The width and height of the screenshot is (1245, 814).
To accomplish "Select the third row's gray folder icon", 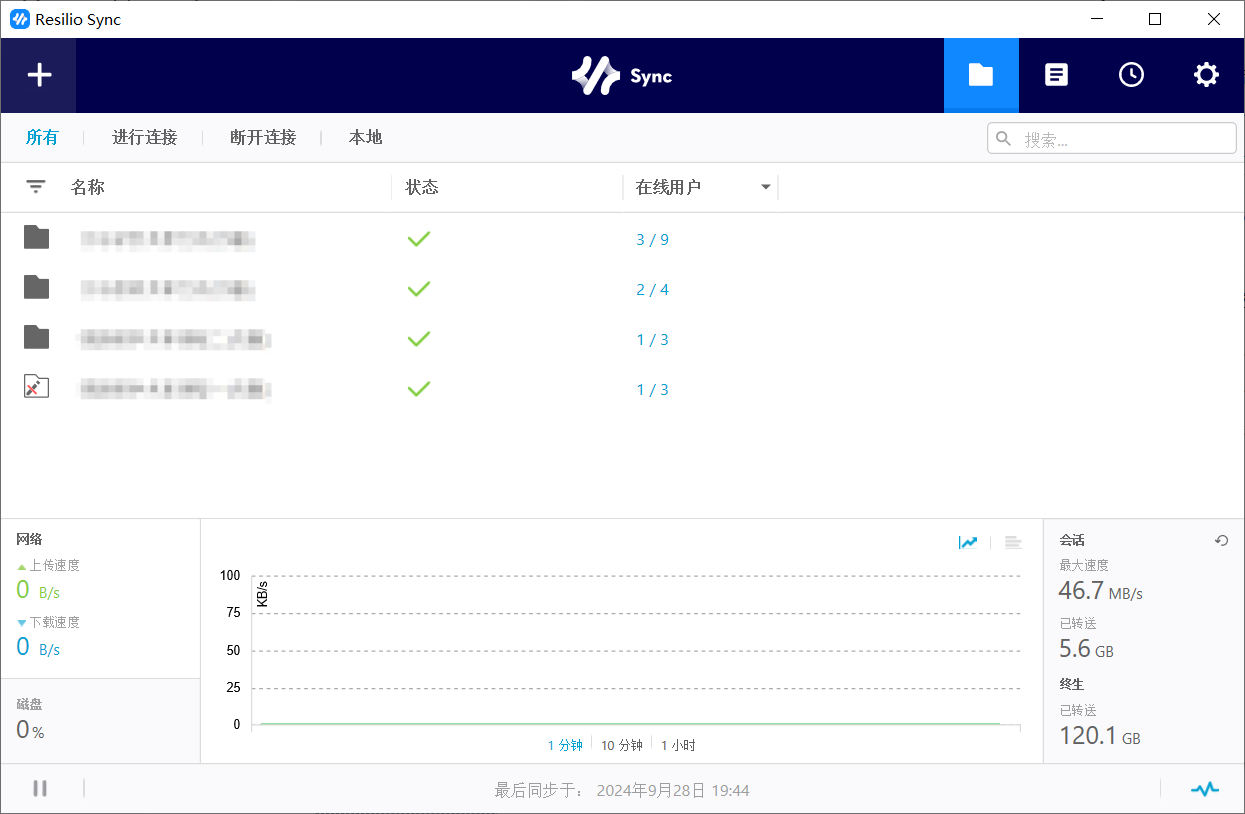I will click(37, 337).
